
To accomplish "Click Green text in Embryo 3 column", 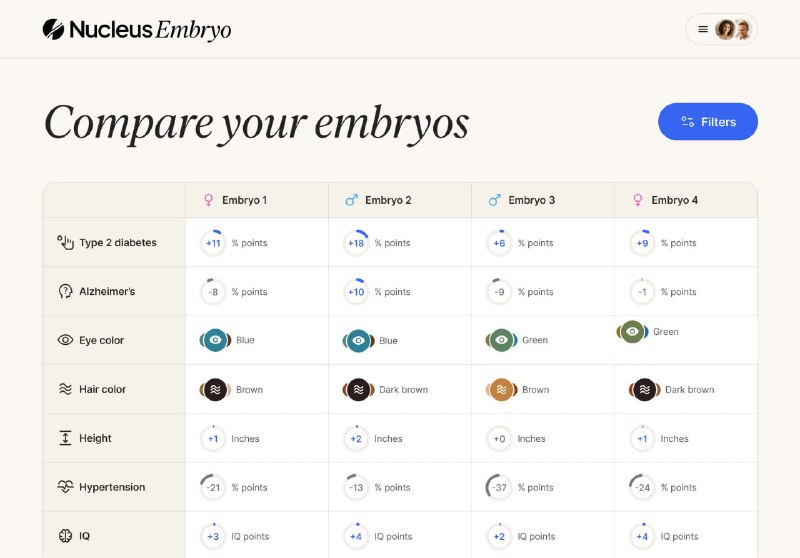I will point(535,340).
